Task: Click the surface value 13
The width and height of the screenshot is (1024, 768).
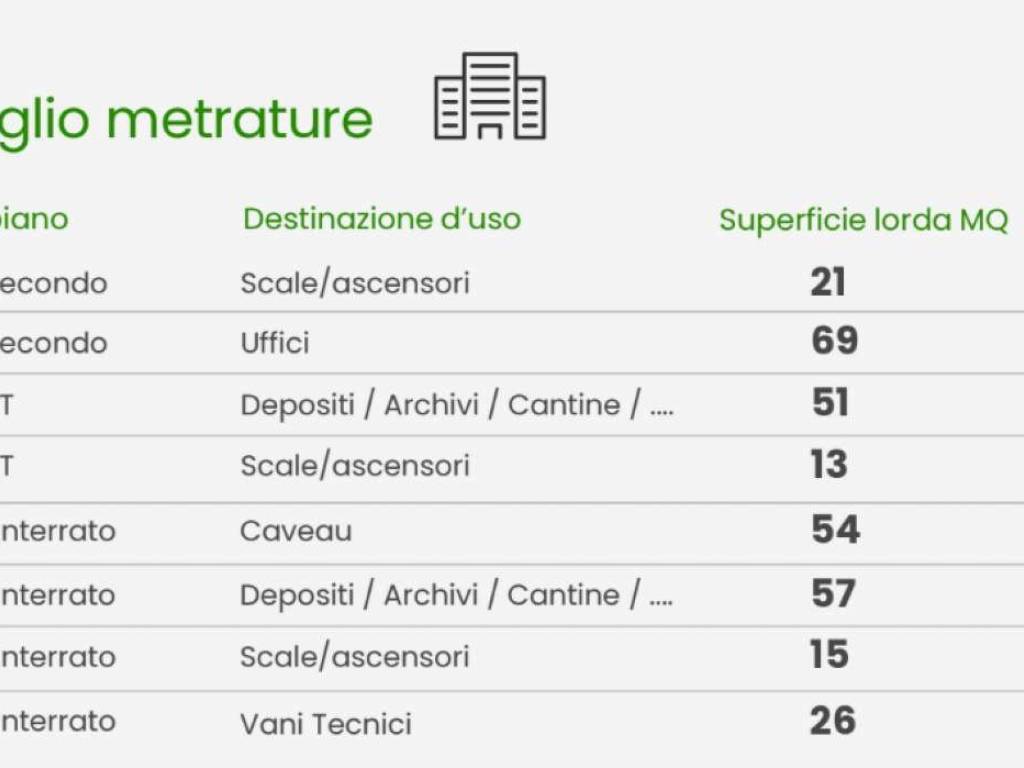Action: [829, 465]
